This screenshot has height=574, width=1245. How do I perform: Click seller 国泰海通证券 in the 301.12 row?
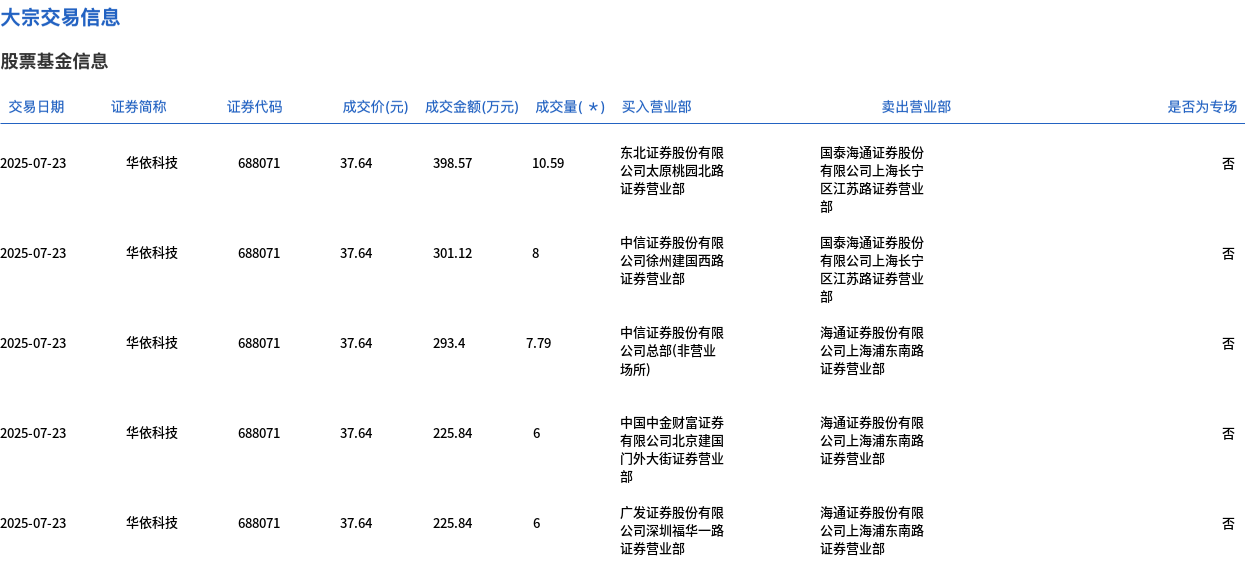872,270
